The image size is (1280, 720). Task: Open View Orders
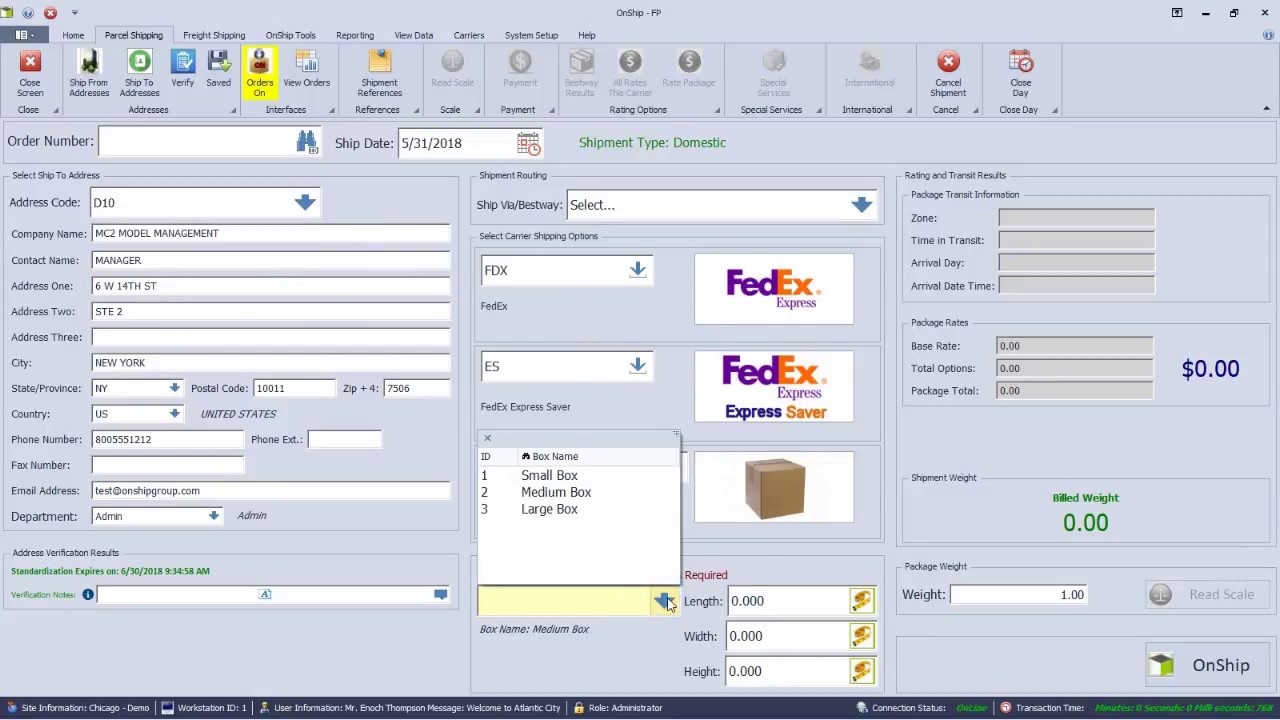(x=307, y=70)
